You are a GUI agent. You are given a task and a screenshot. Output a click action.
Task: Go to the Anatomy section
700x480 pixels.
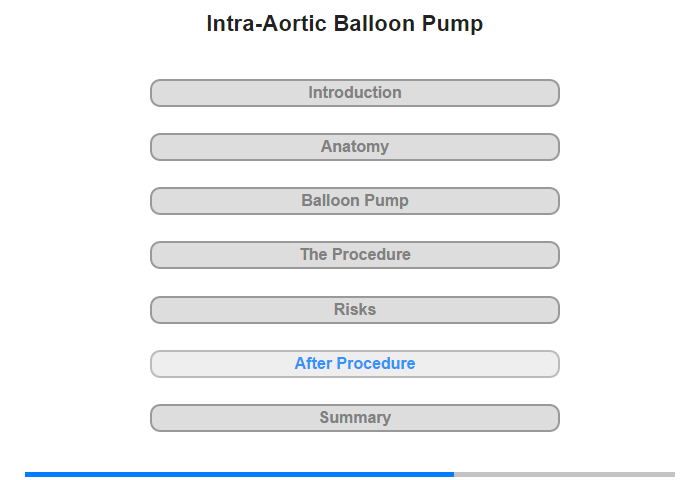pyautogui.click(x=354, y=147)
